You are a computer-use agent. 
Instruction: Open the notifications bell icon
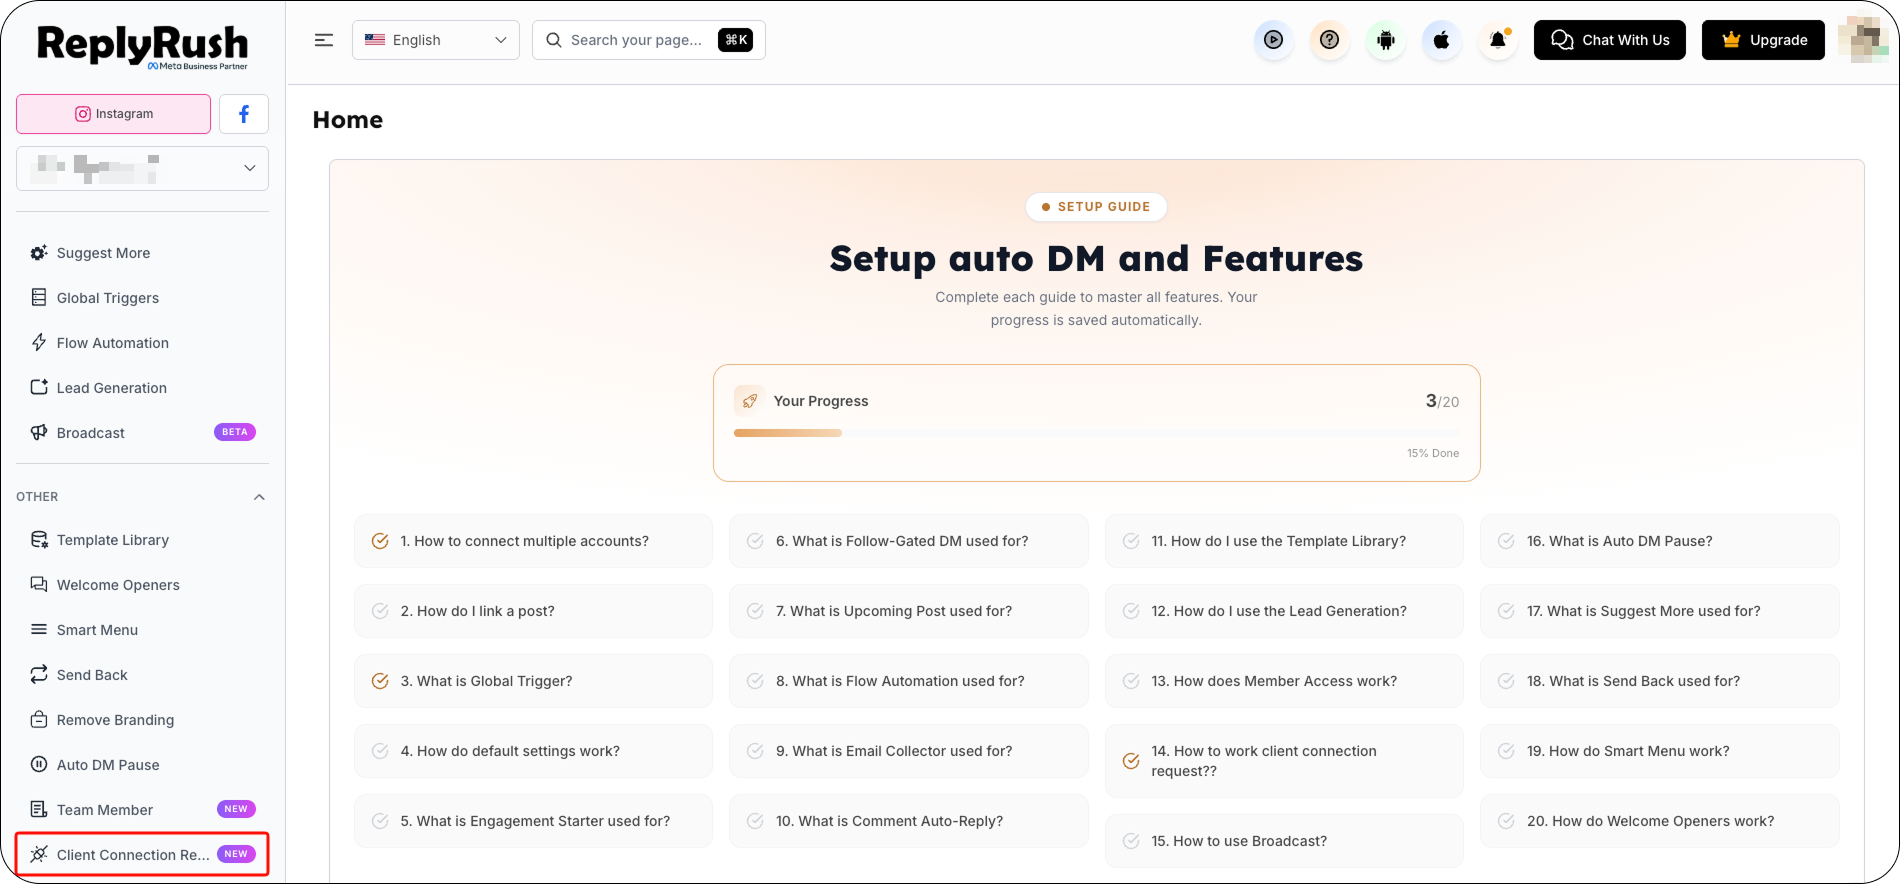click(x=1497, y=40)
